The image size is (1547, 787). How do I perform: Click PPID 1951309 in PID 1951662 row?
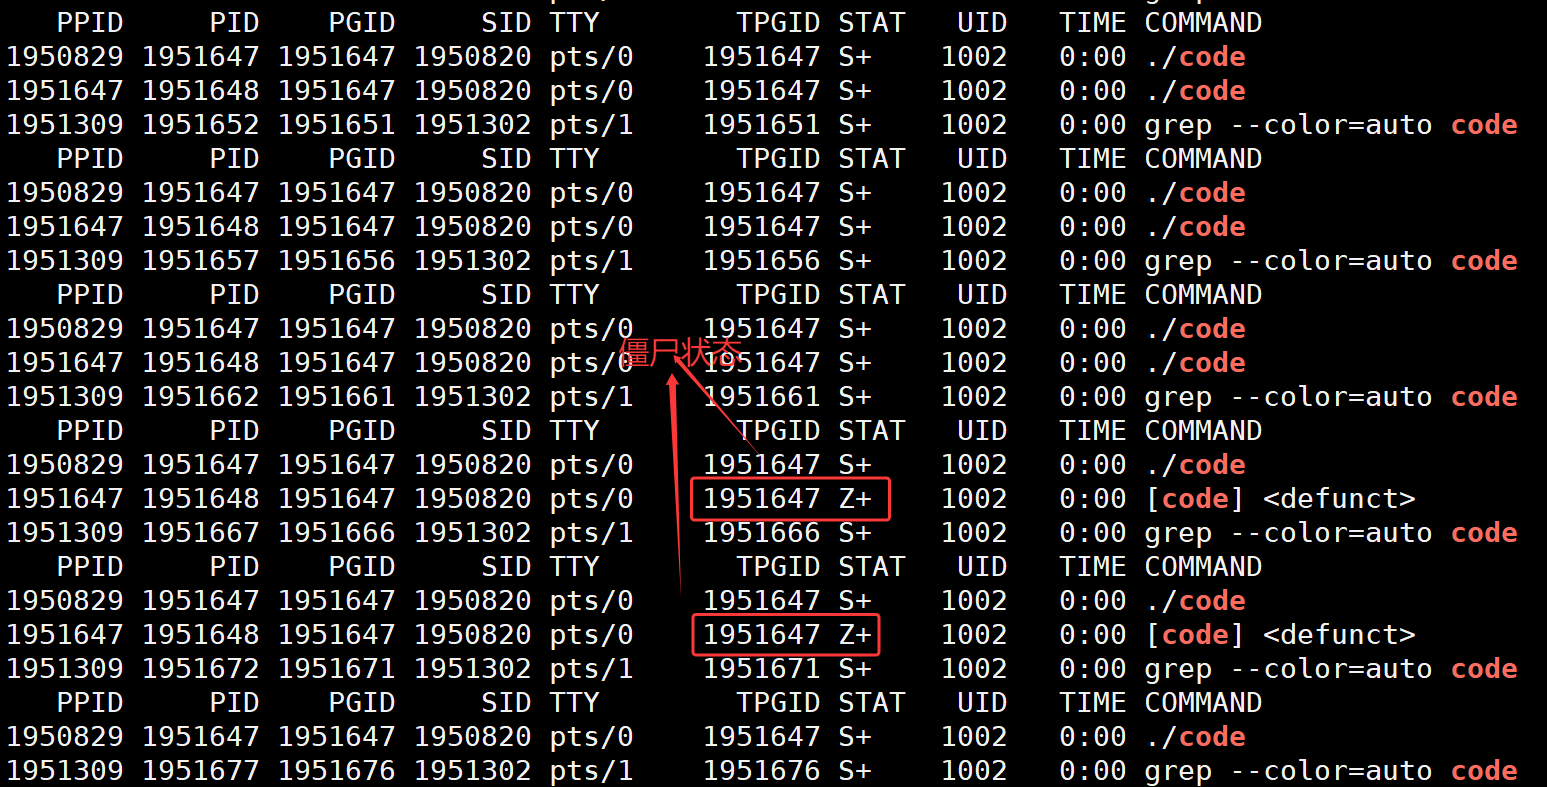coord(64,397)
